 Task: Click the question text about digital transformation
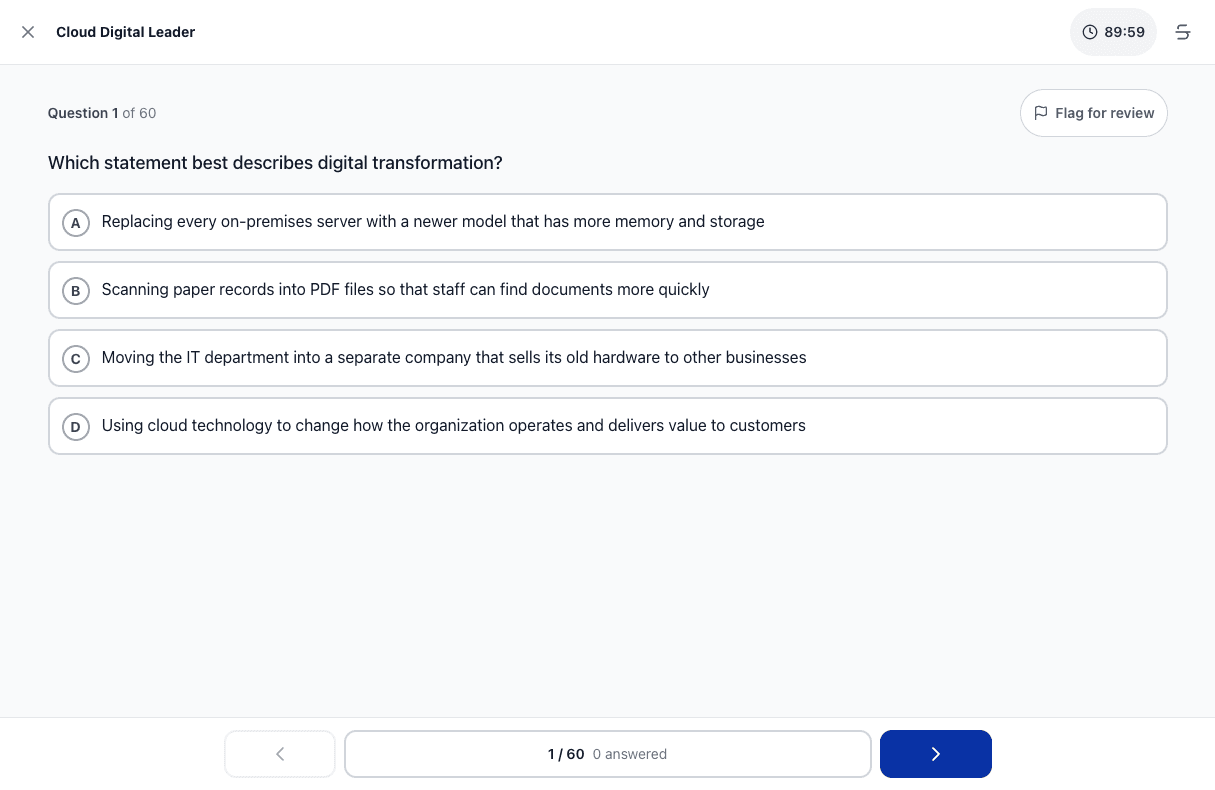click(275, 163)
